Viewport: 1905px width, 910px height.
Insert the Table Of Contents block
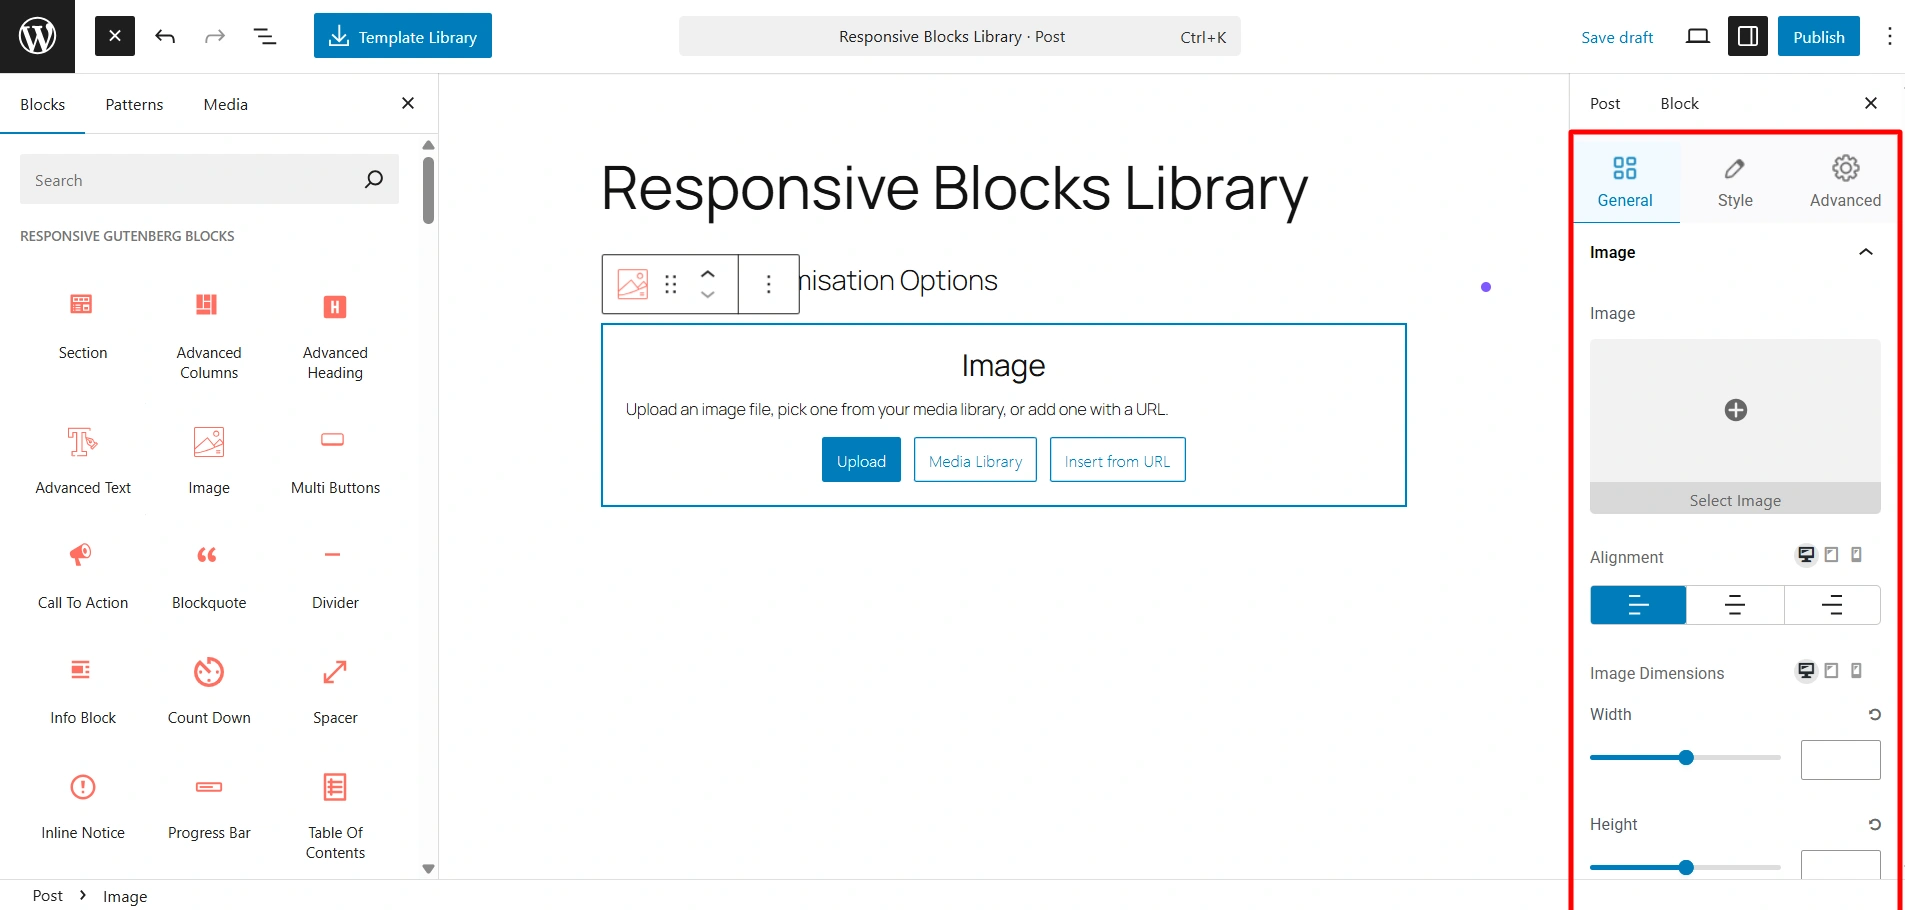point(335,815)
